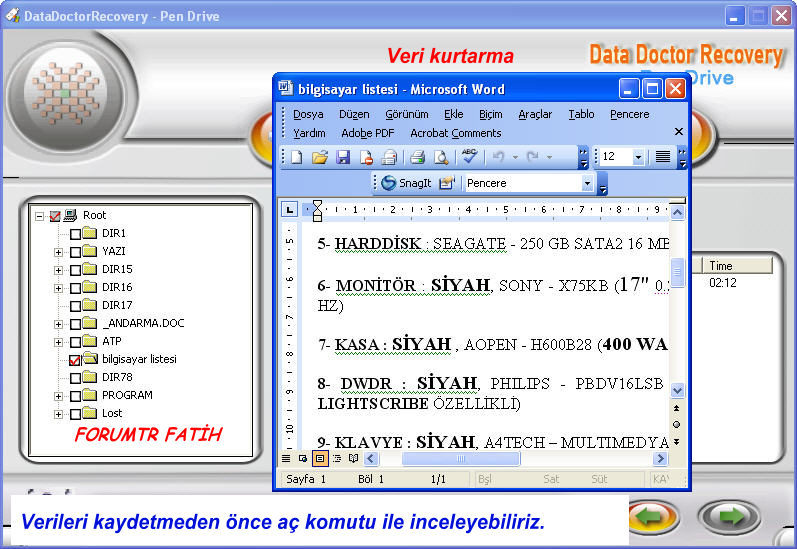Switch to Print Layout view icon
The image size is (797, 549).
[320, 459]
